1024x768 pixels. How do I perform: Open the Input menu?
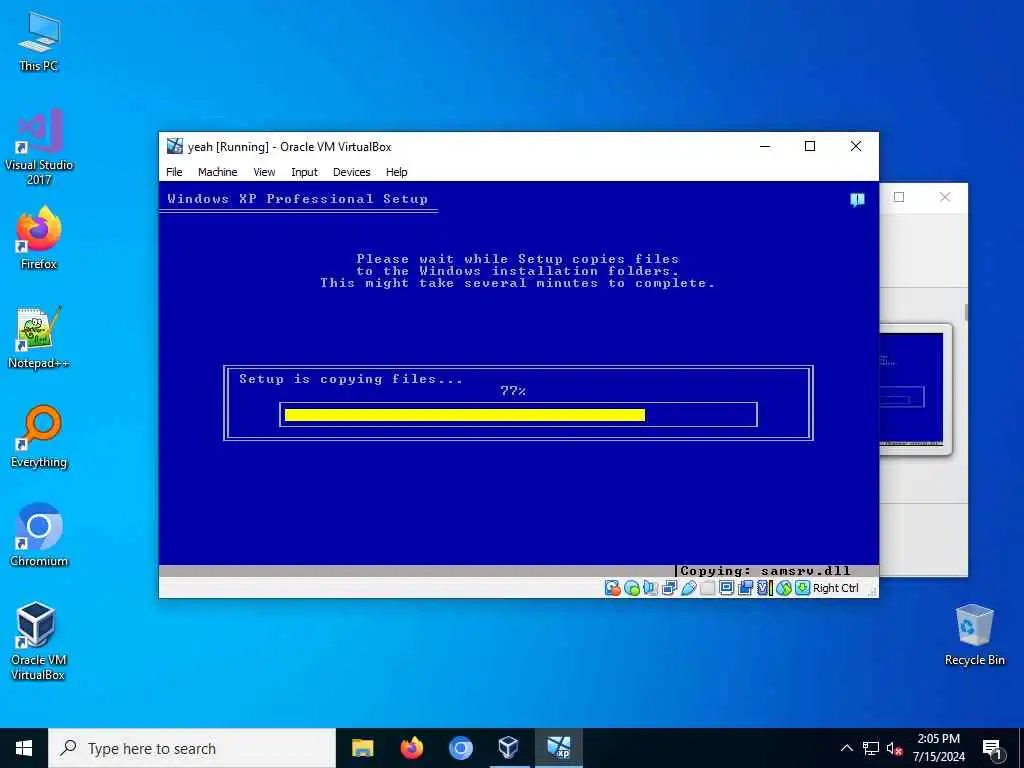pos(304,172)
